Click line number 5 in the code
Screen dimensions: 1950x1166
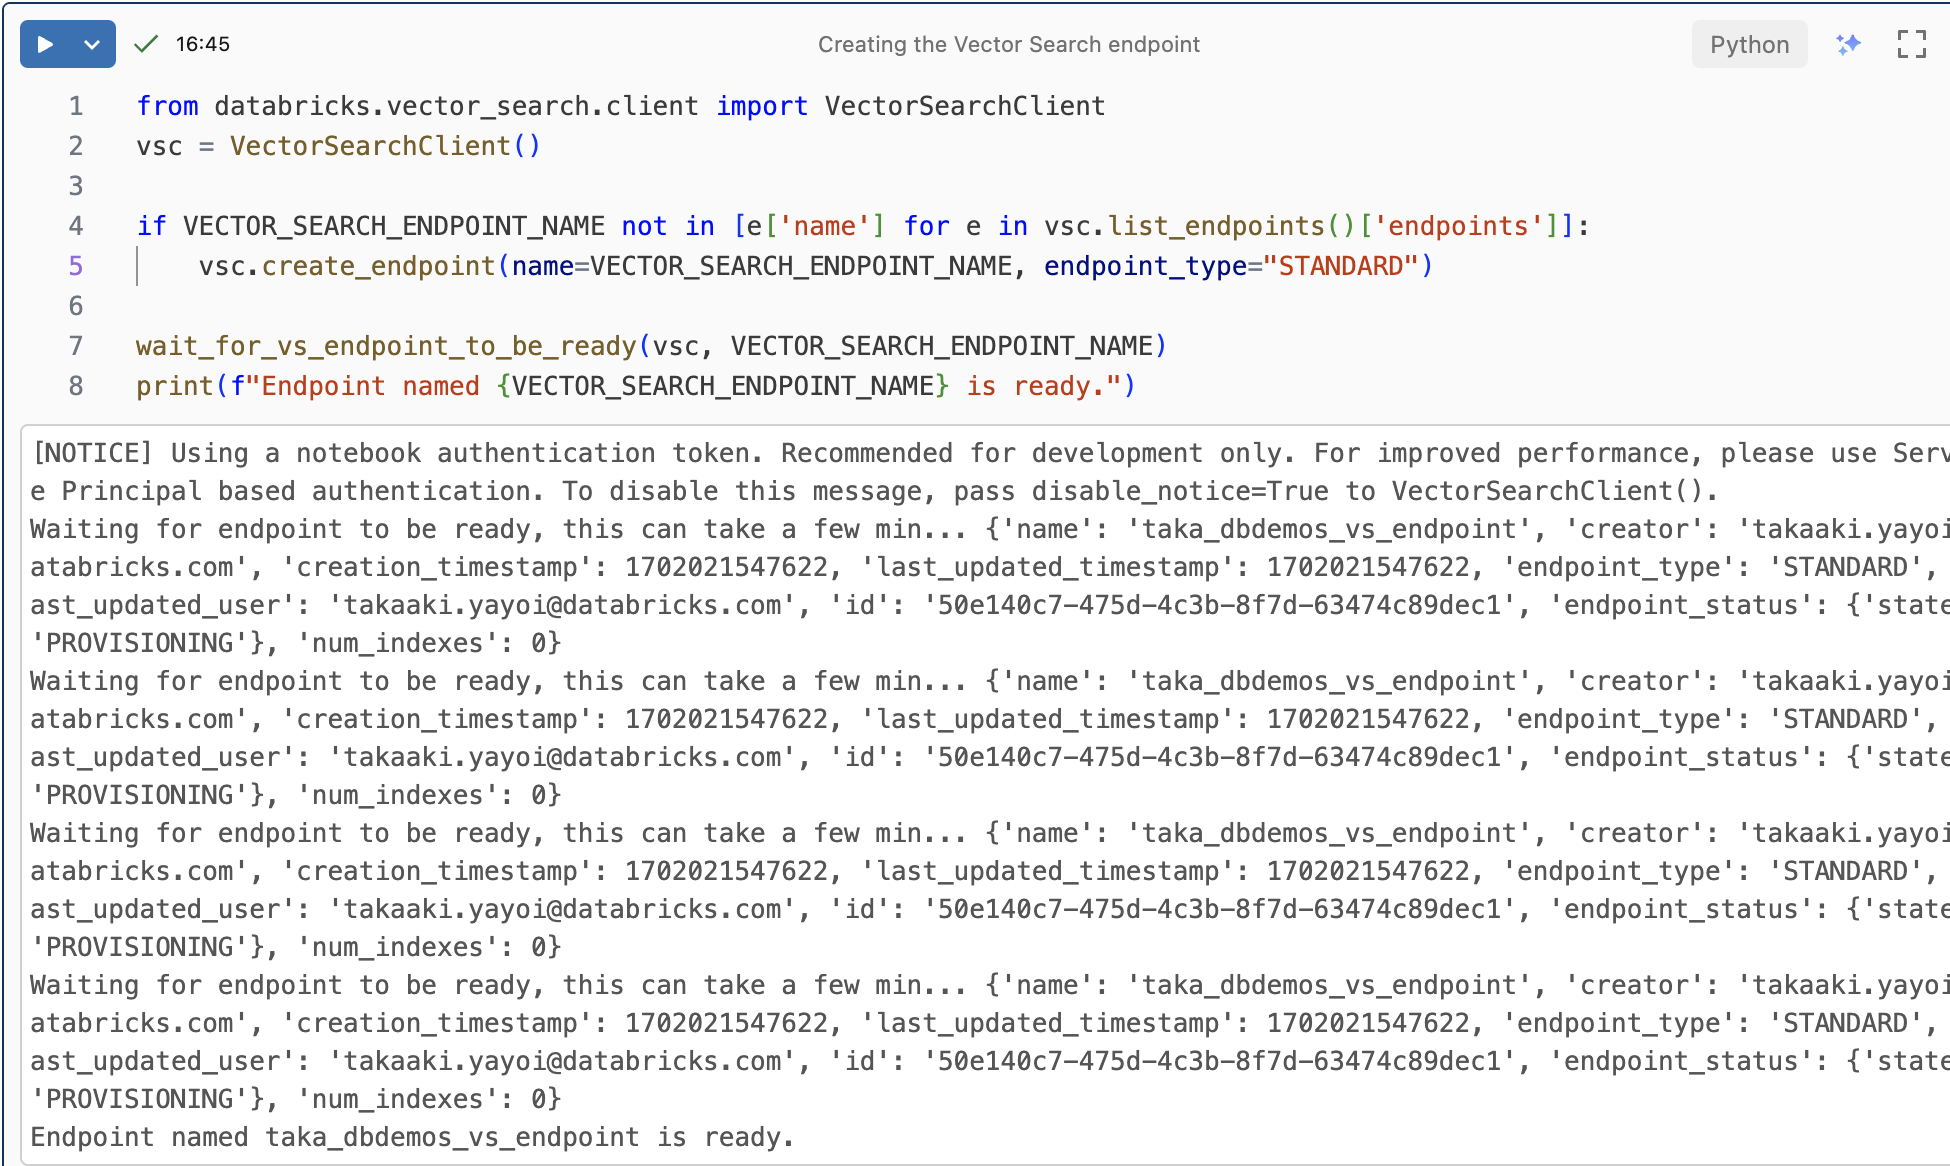(75, 266)
